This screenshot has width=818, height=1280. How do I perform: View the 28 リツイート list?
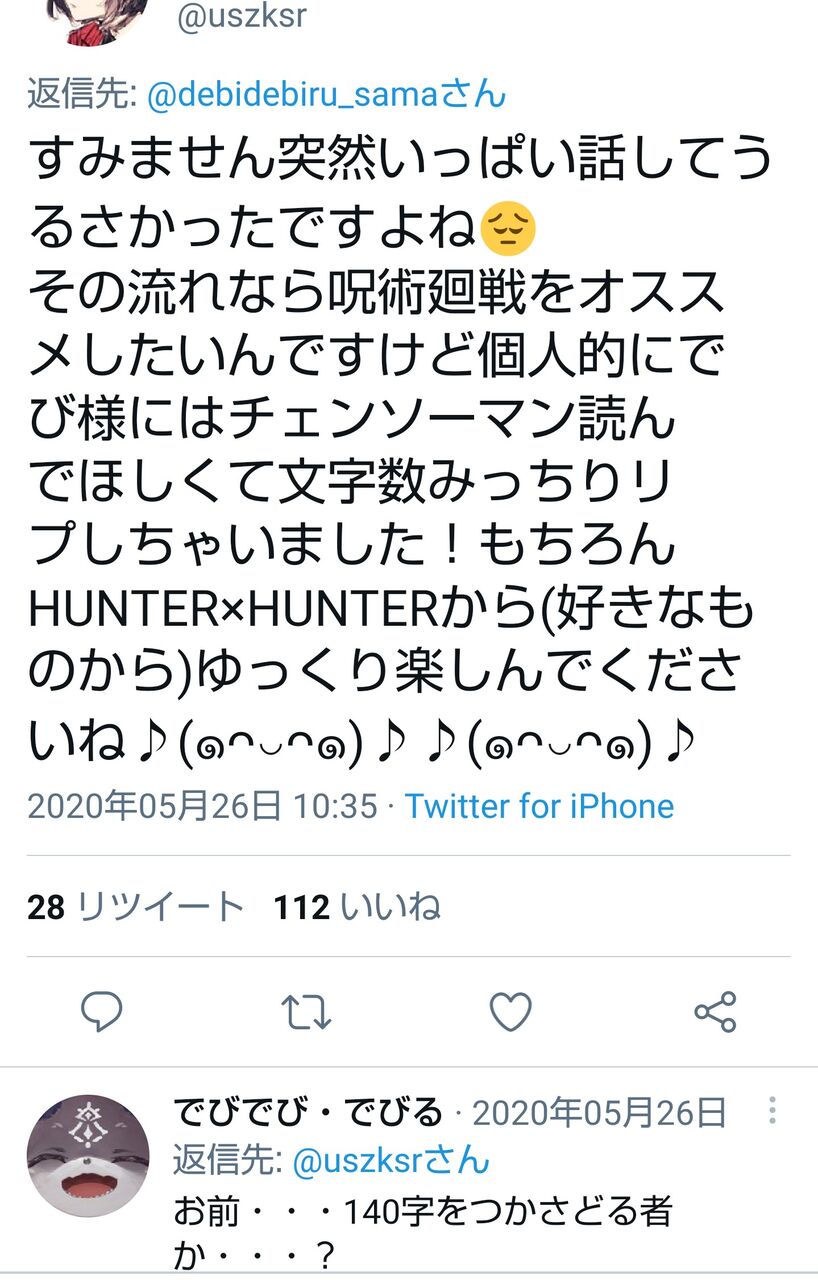(x=136, y=907)
